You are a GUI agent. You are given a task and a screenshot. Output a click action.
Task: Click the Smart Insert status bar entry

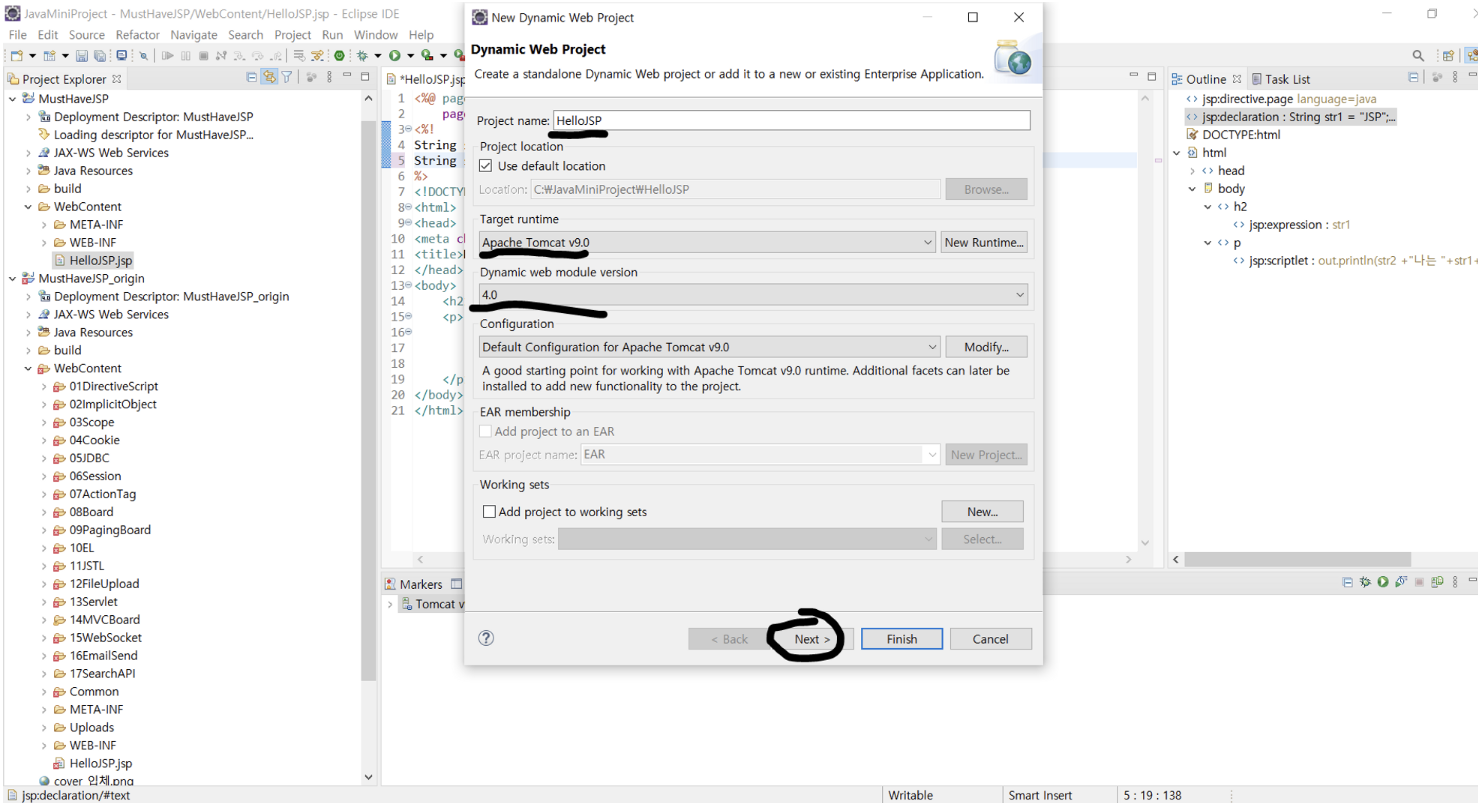(1040, 795)
